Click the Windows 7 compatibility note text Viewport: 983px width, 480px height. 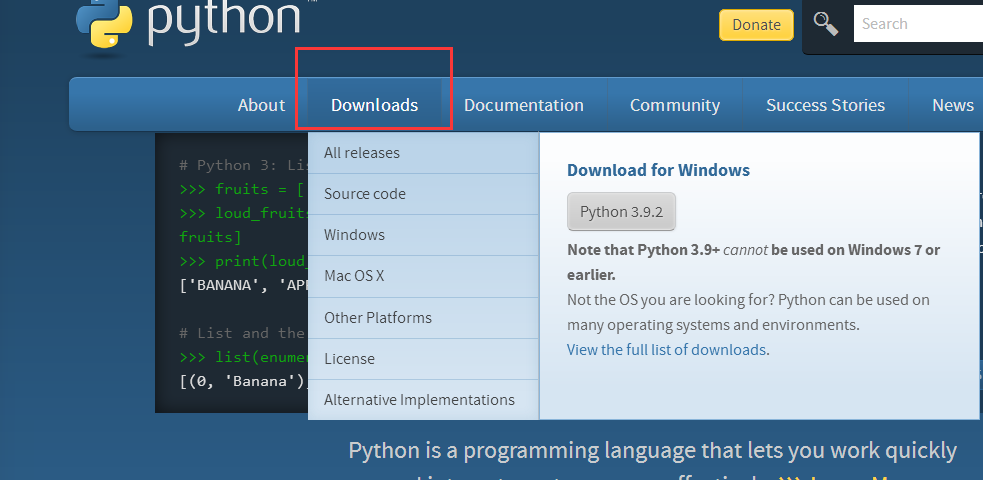coord(754,263)
